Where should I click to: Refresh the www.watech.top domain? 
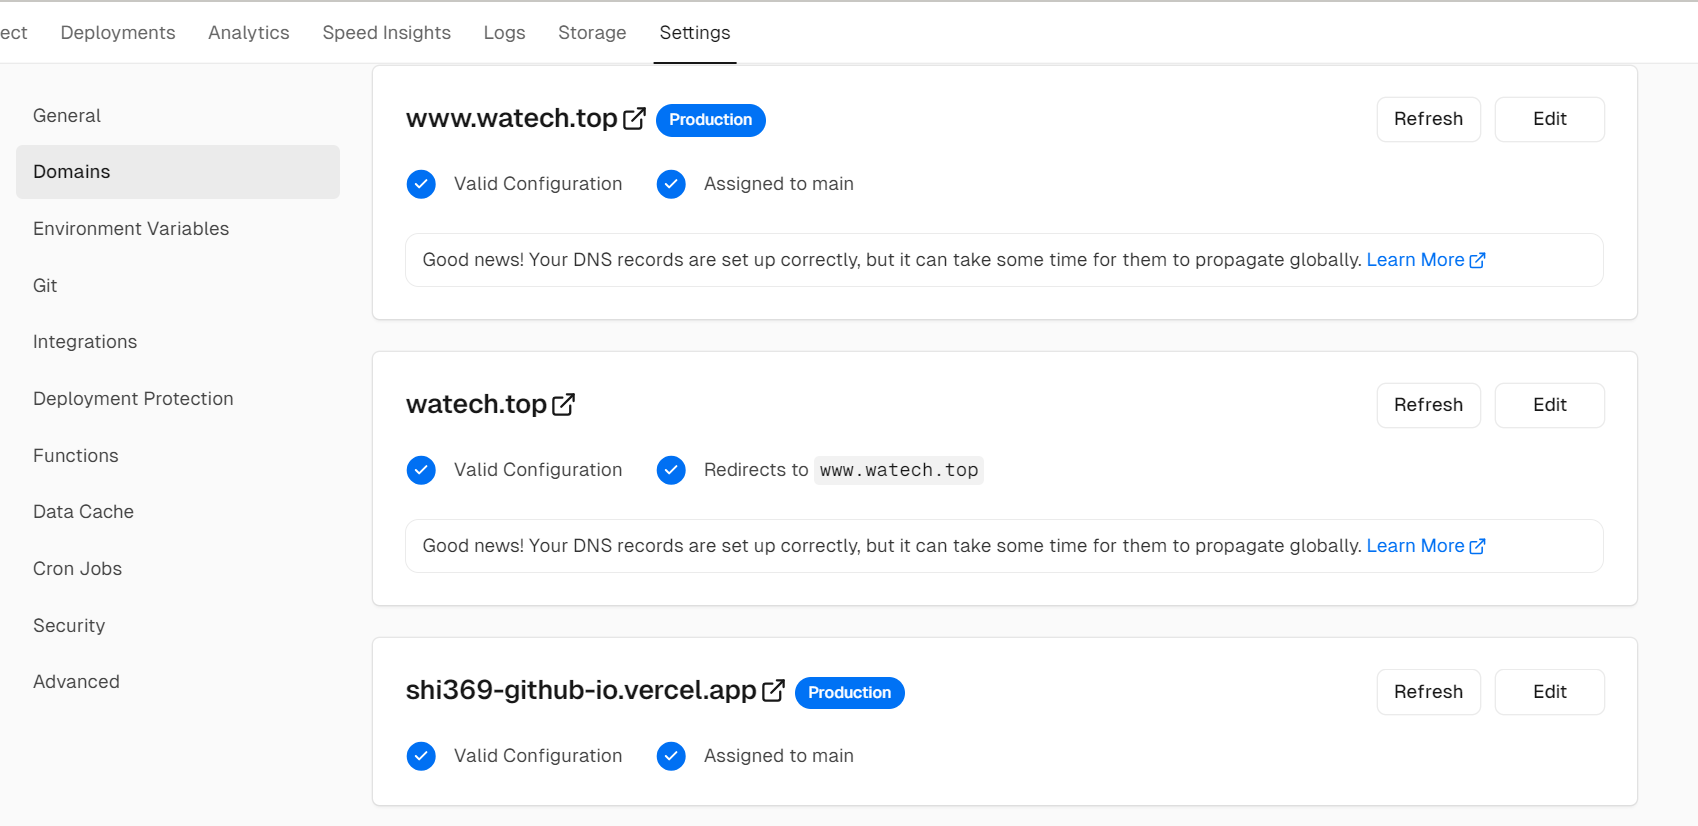click(1428, 119)
